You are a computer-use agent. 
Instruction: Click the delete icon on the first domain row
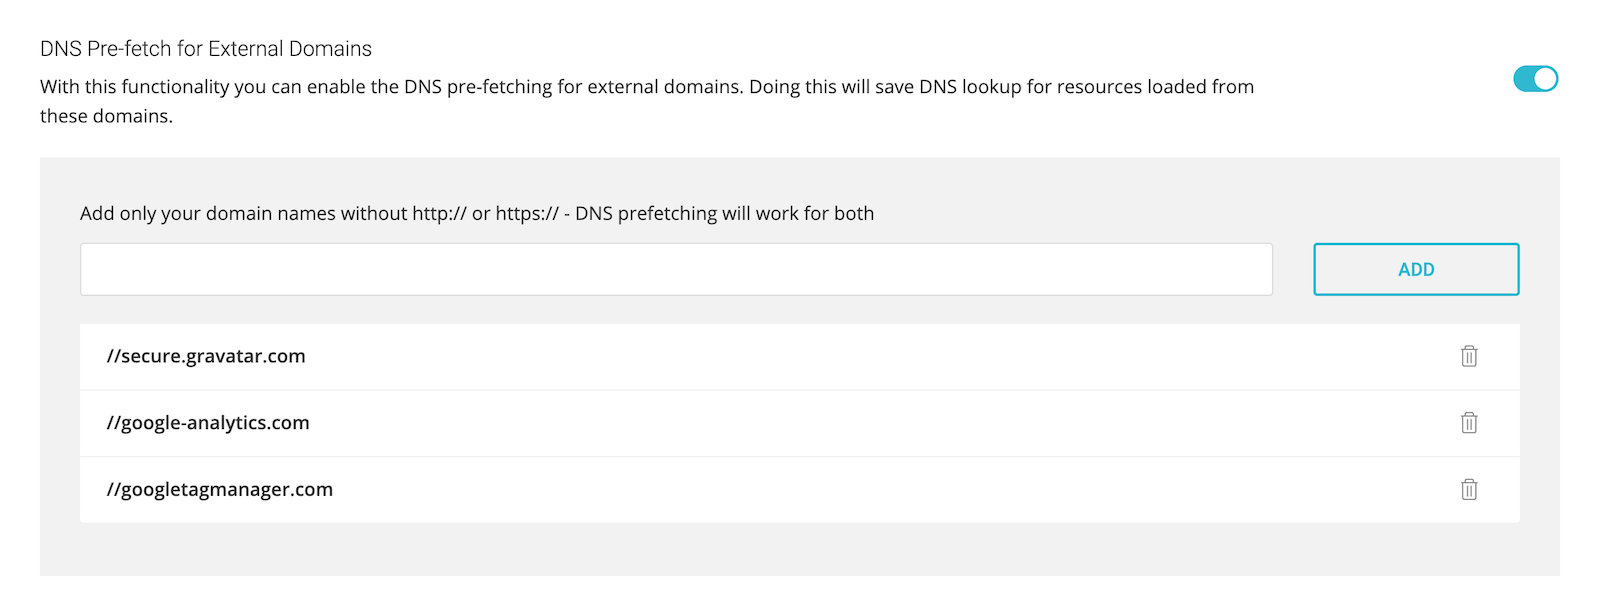click(x=1469, y=356)
